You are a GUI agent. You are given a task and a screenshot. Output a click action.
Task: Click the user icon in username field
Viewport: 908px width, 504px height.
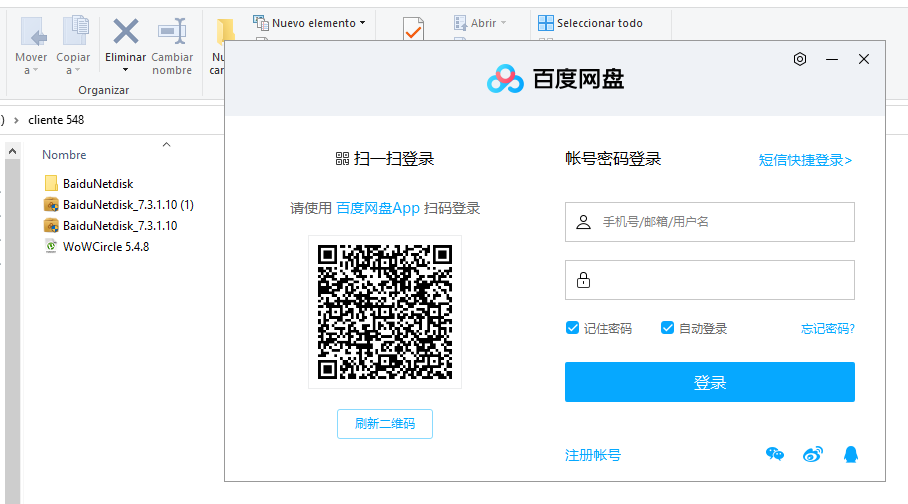(x=583, y=222)
